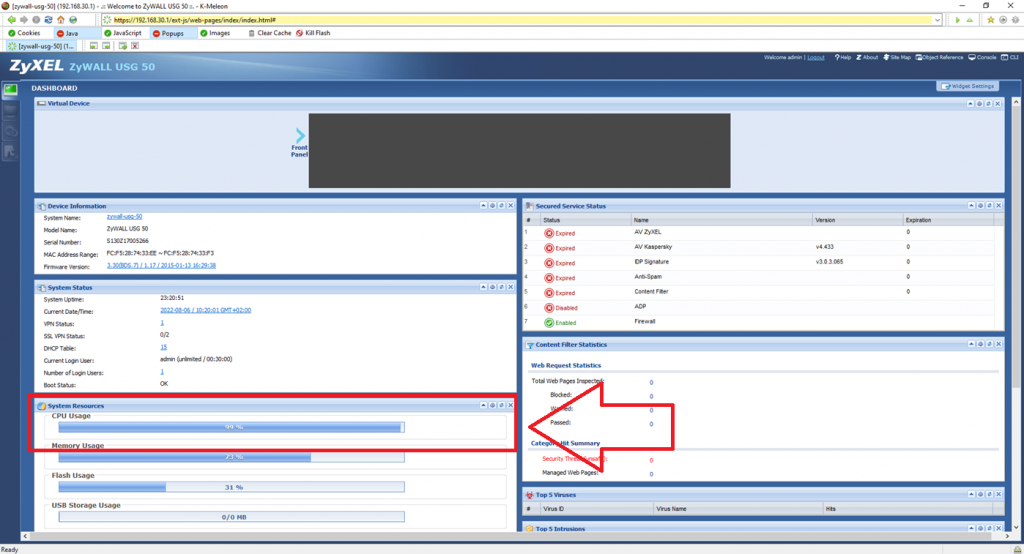Collapse the Secured Service Status widget
1024x554 pixels.
coord(971,206)
